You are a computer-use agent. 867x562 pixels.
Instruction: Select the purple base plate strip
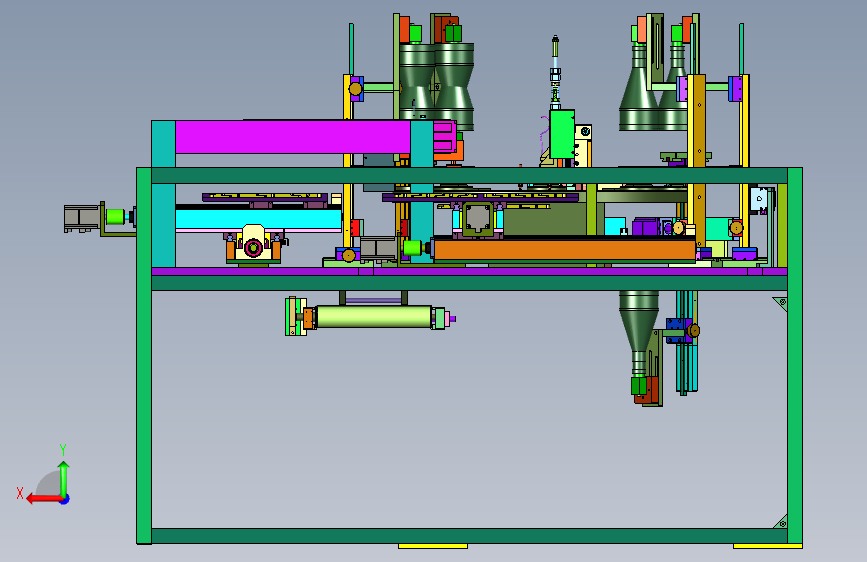[469, 272]
